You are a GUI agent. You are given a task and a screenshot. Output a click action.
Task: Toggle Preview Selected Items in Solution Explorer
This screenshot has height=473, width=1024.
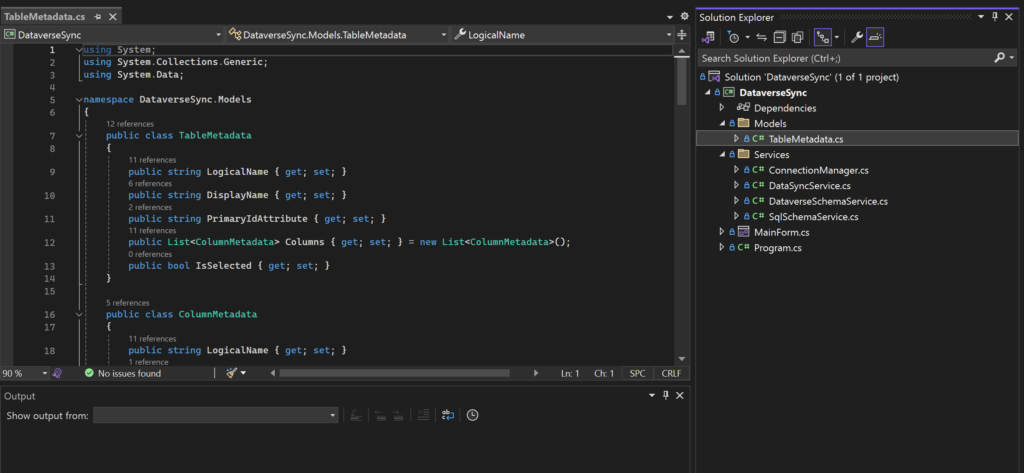click(875, 38)
